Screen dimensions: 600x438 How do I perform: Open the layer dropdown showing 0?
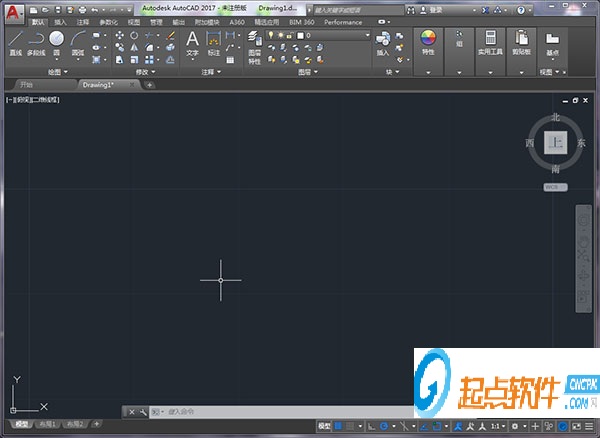tap(318, 35)
